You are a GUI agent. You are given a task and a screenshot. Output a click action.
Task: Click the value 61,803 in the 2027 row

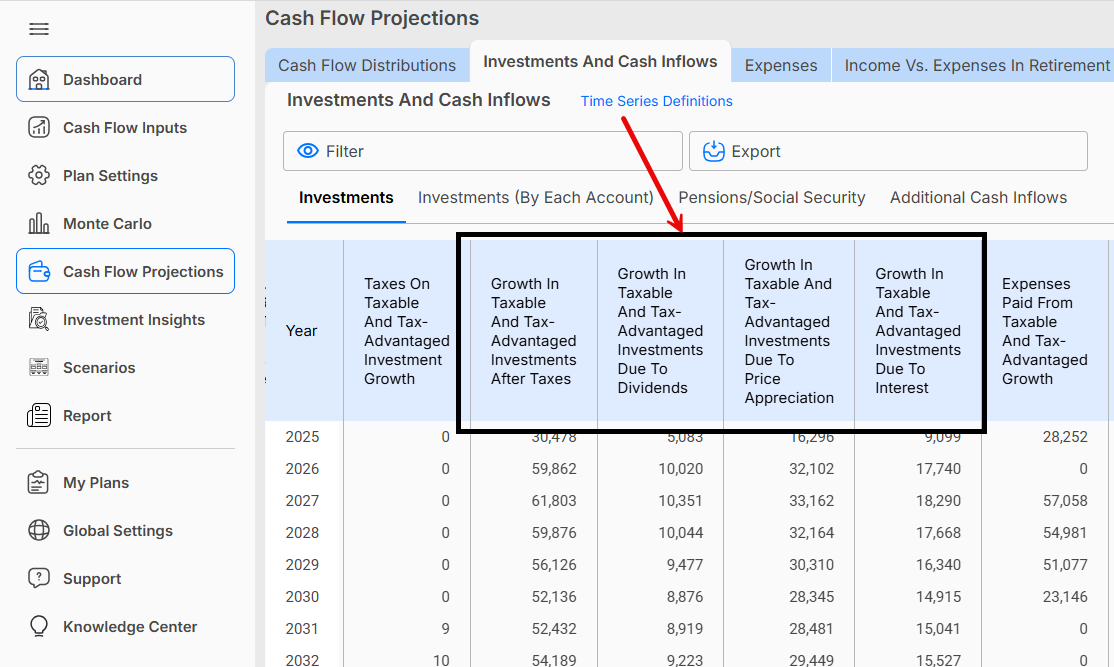click(554, 501)
